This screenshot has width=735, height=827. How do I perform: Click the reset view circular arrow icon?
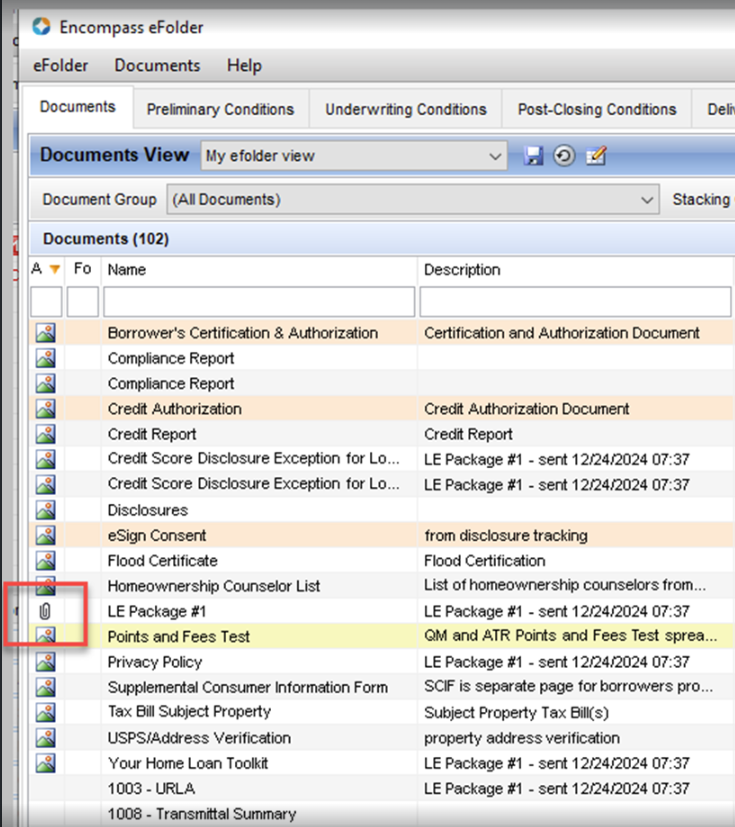[x=564, y=156]
